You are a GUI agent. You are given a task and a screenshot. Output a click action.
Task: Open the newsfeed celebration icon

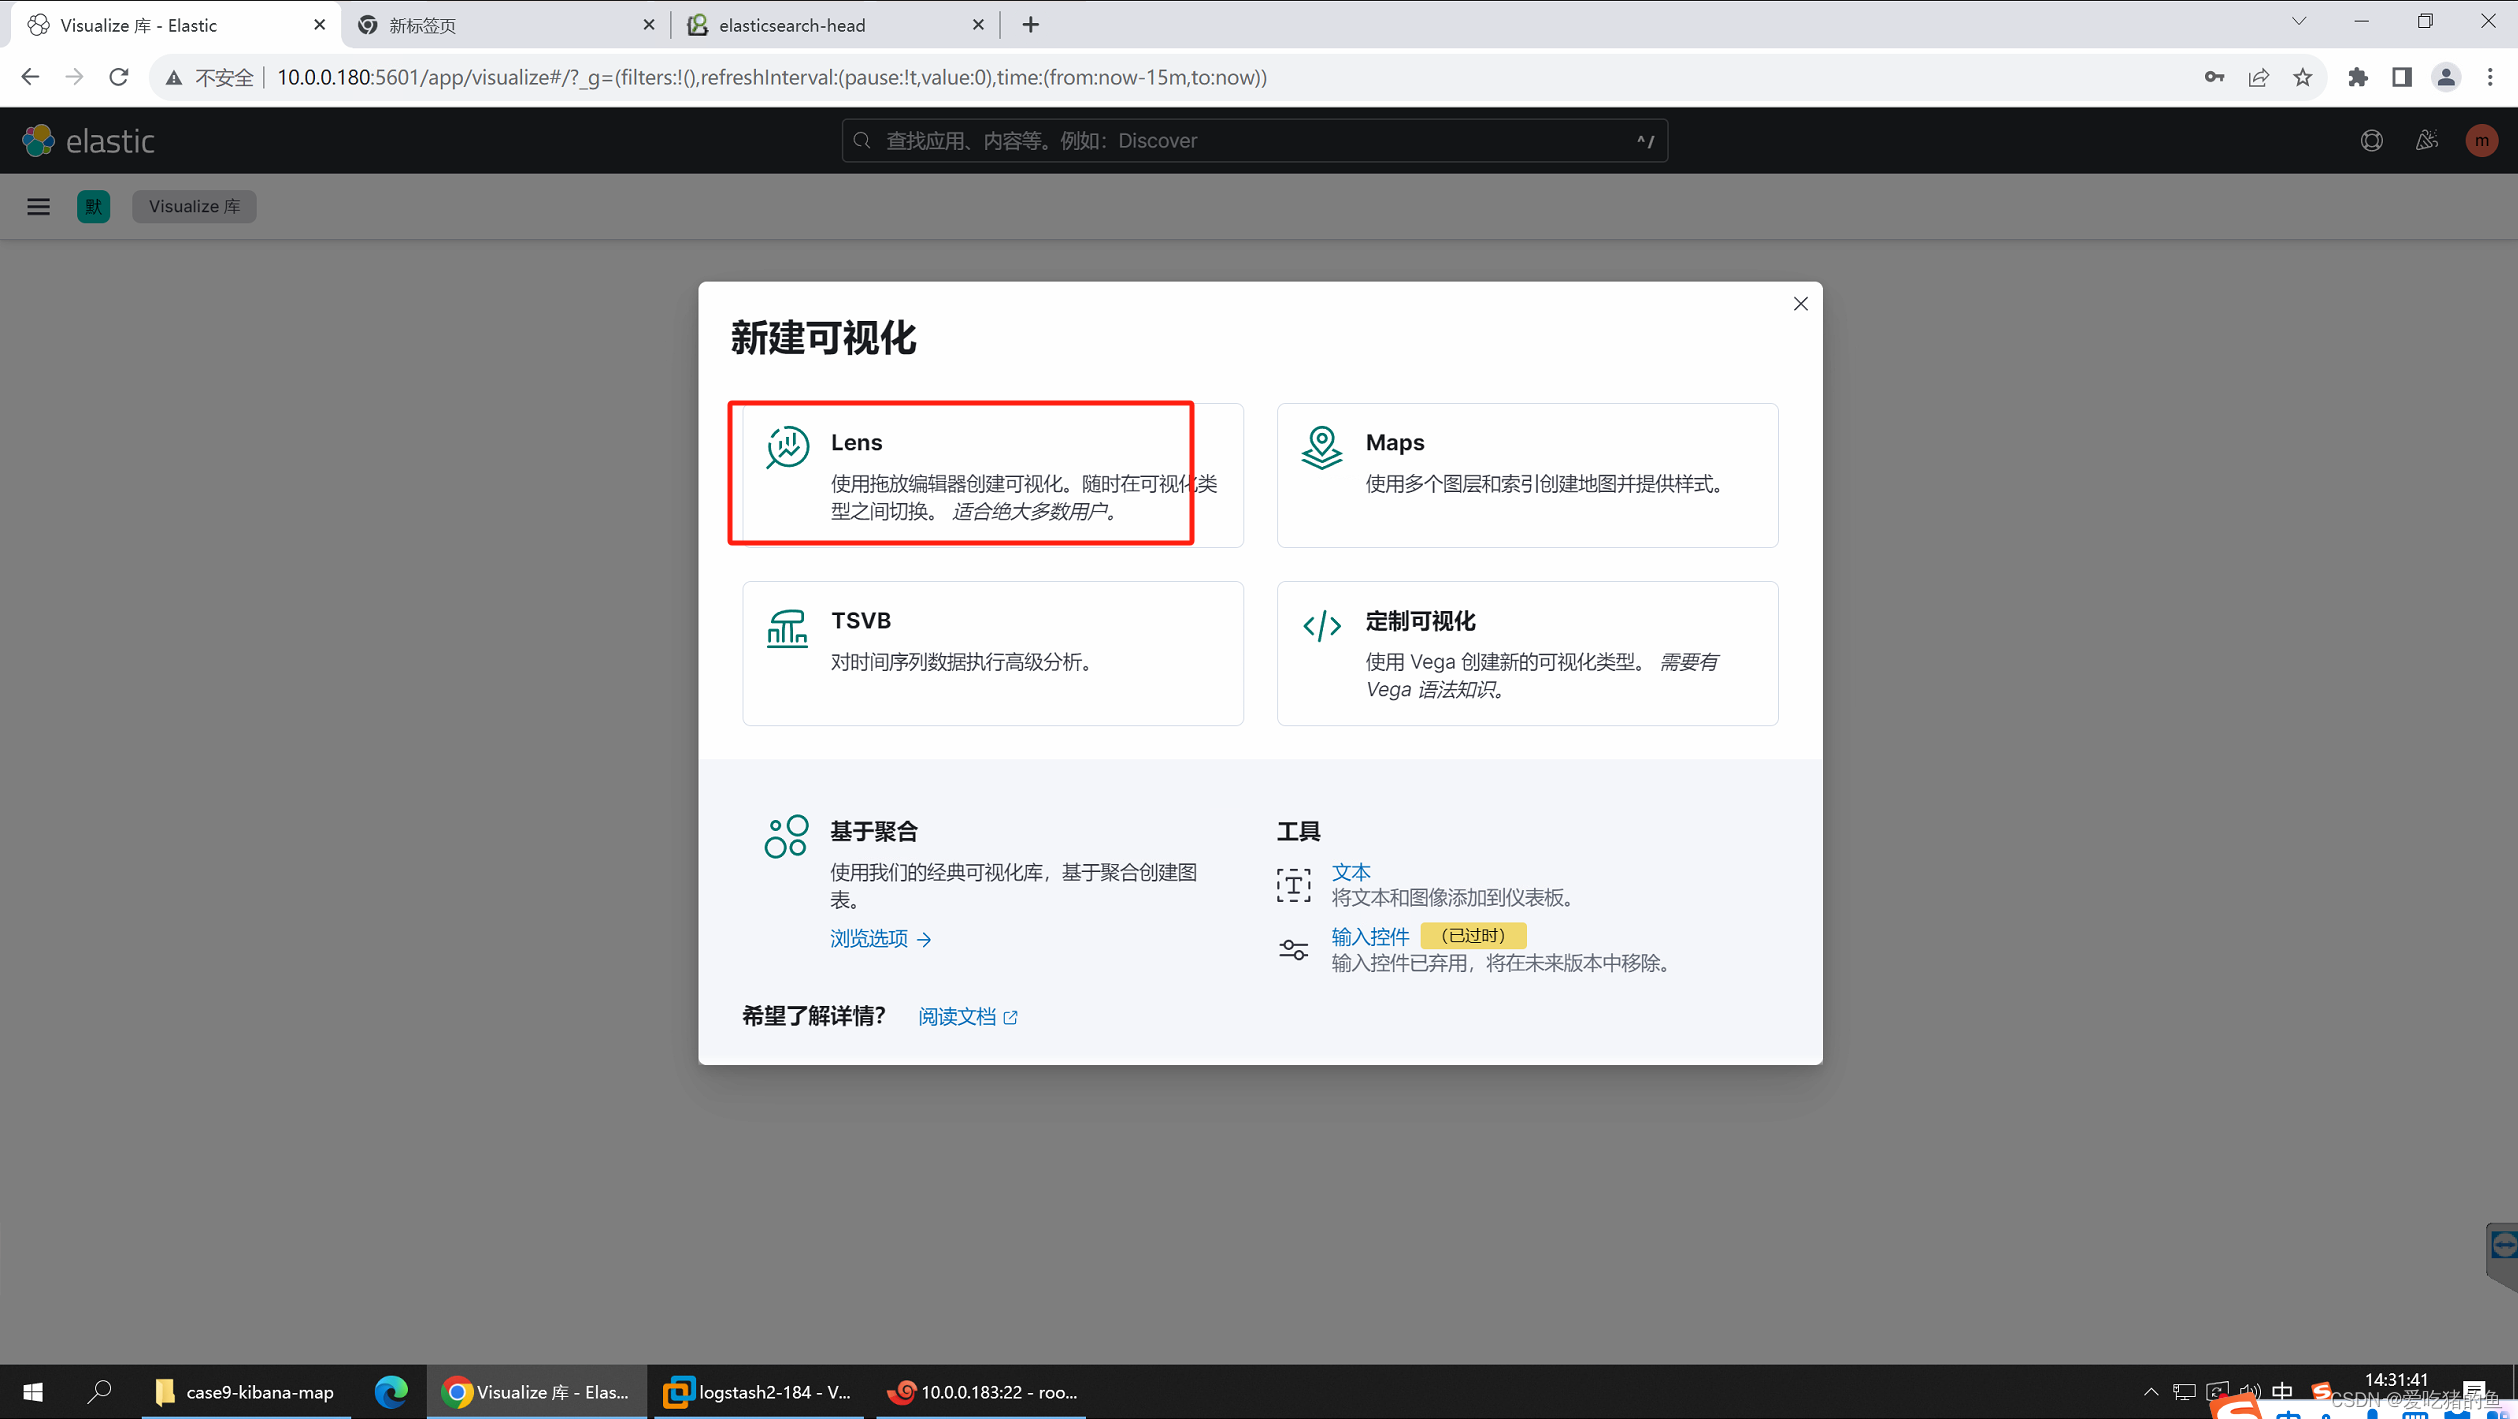point(2426,141)
